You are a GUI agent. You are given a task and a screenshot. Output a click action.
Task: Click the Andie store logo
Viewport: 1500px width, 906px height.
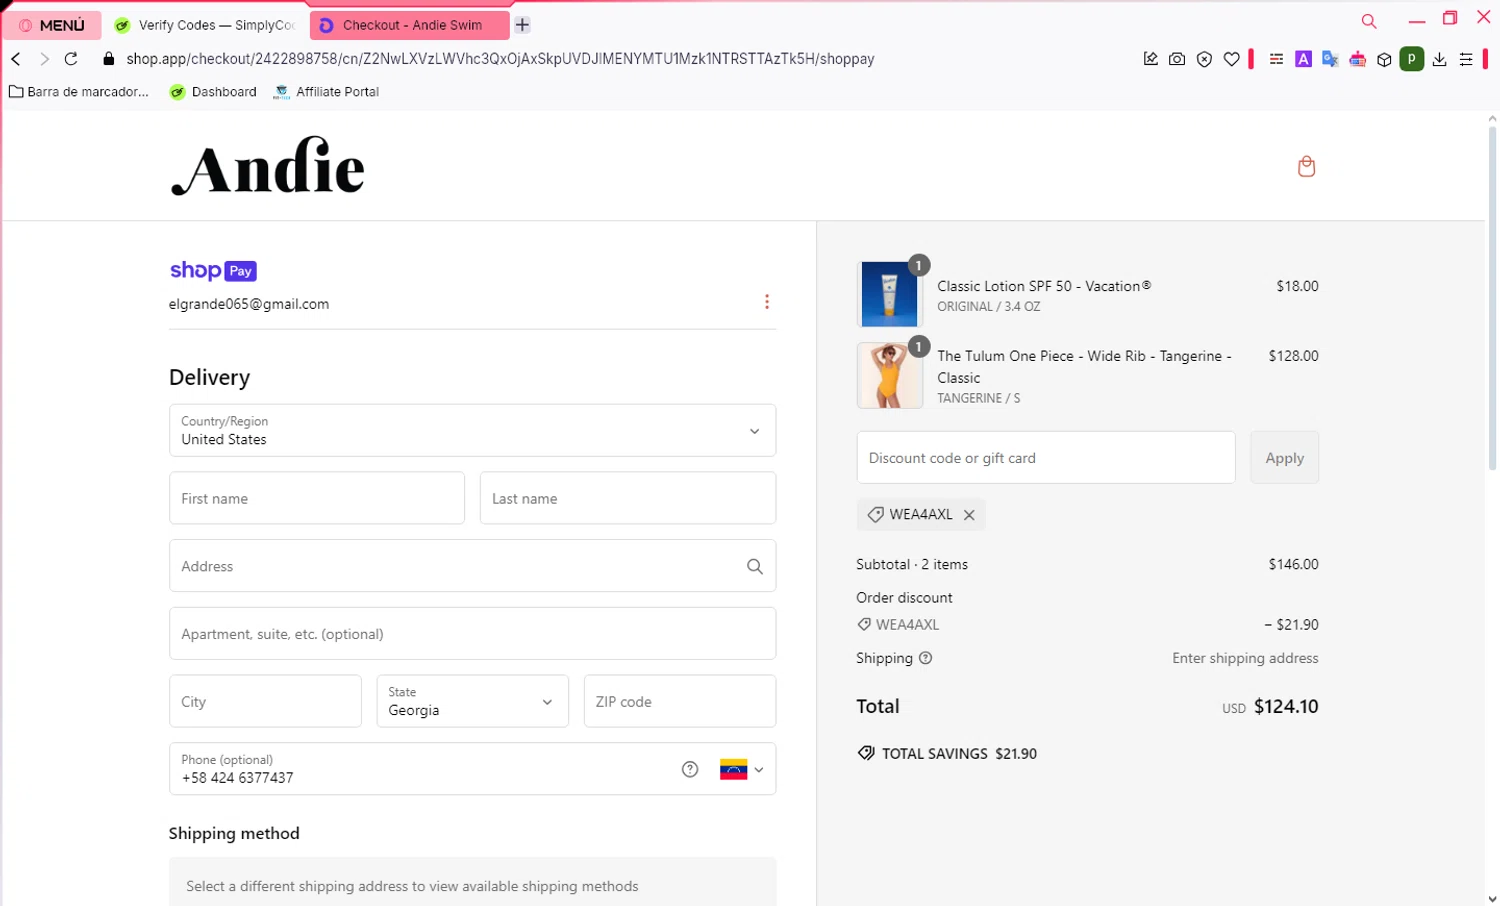[x=268, y=166]
